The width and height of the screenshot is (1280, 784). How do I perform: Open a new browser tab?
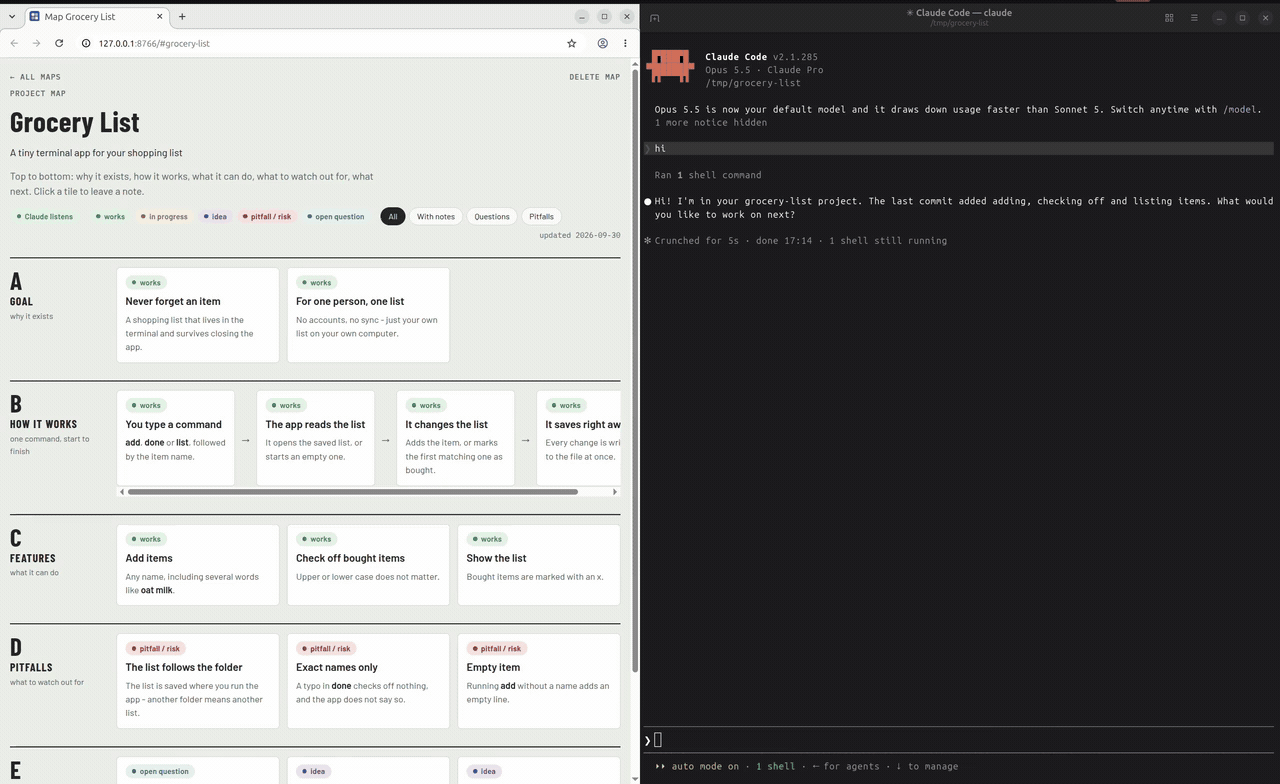181,16
